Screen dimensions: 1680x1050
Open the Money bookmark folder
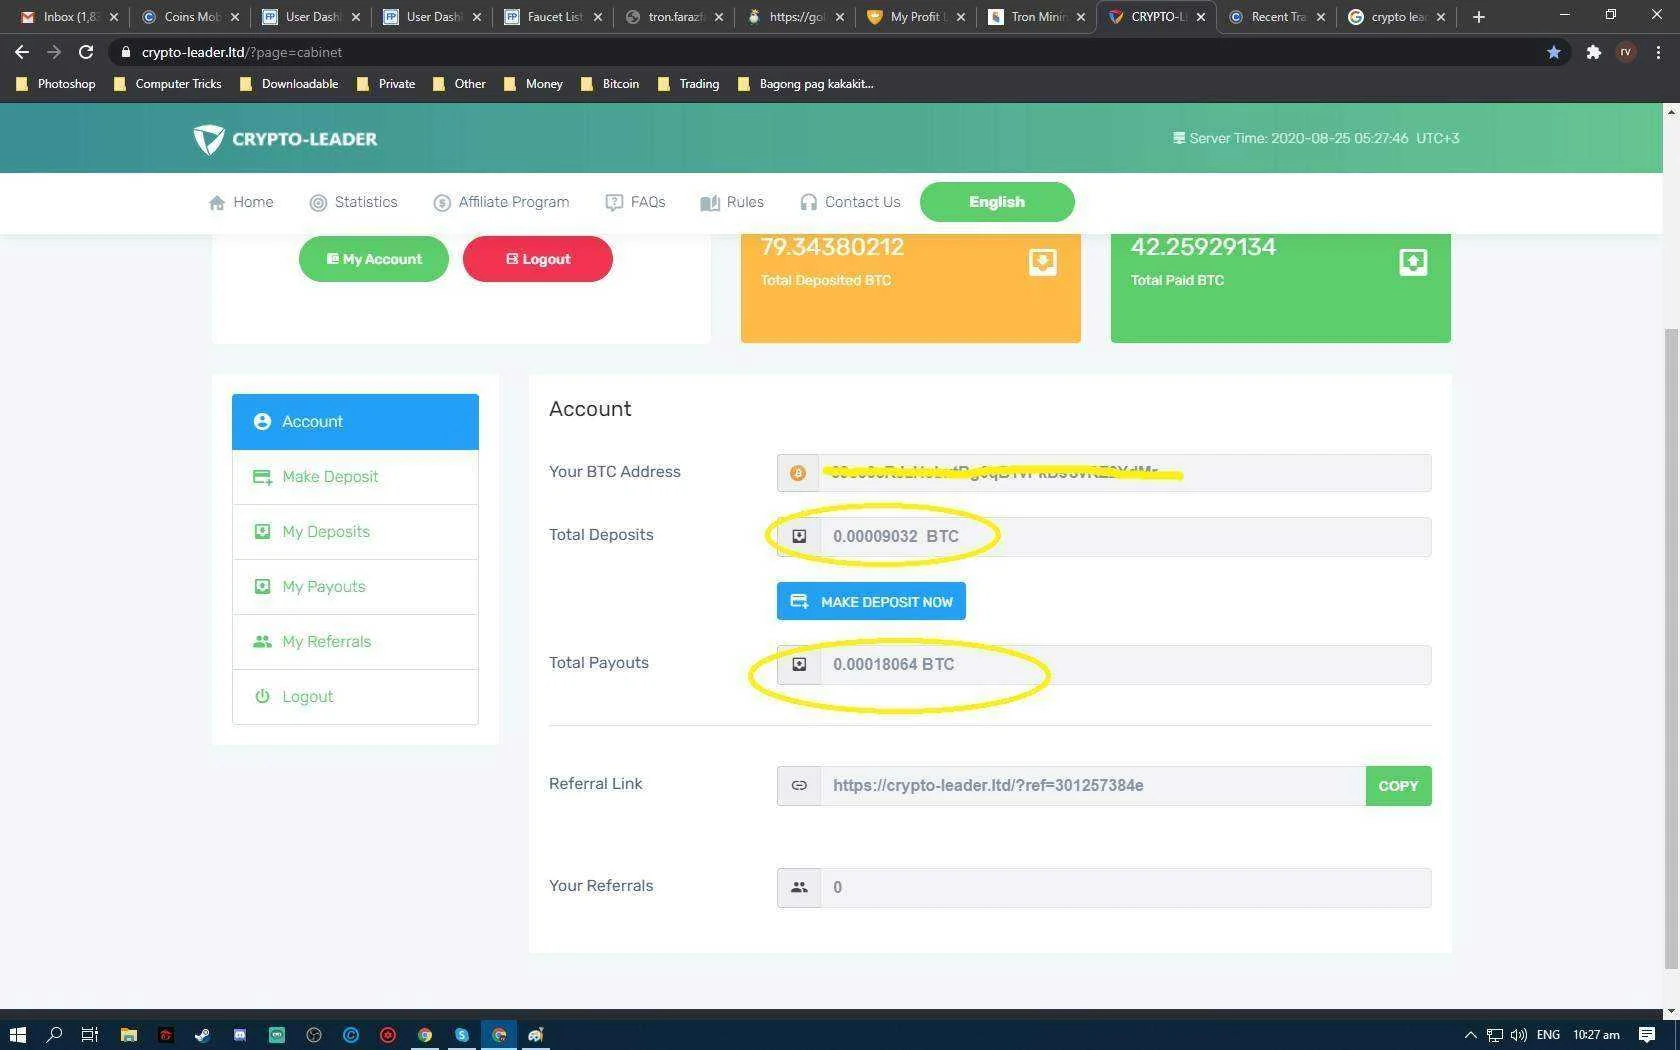click(x=534, y=84)
